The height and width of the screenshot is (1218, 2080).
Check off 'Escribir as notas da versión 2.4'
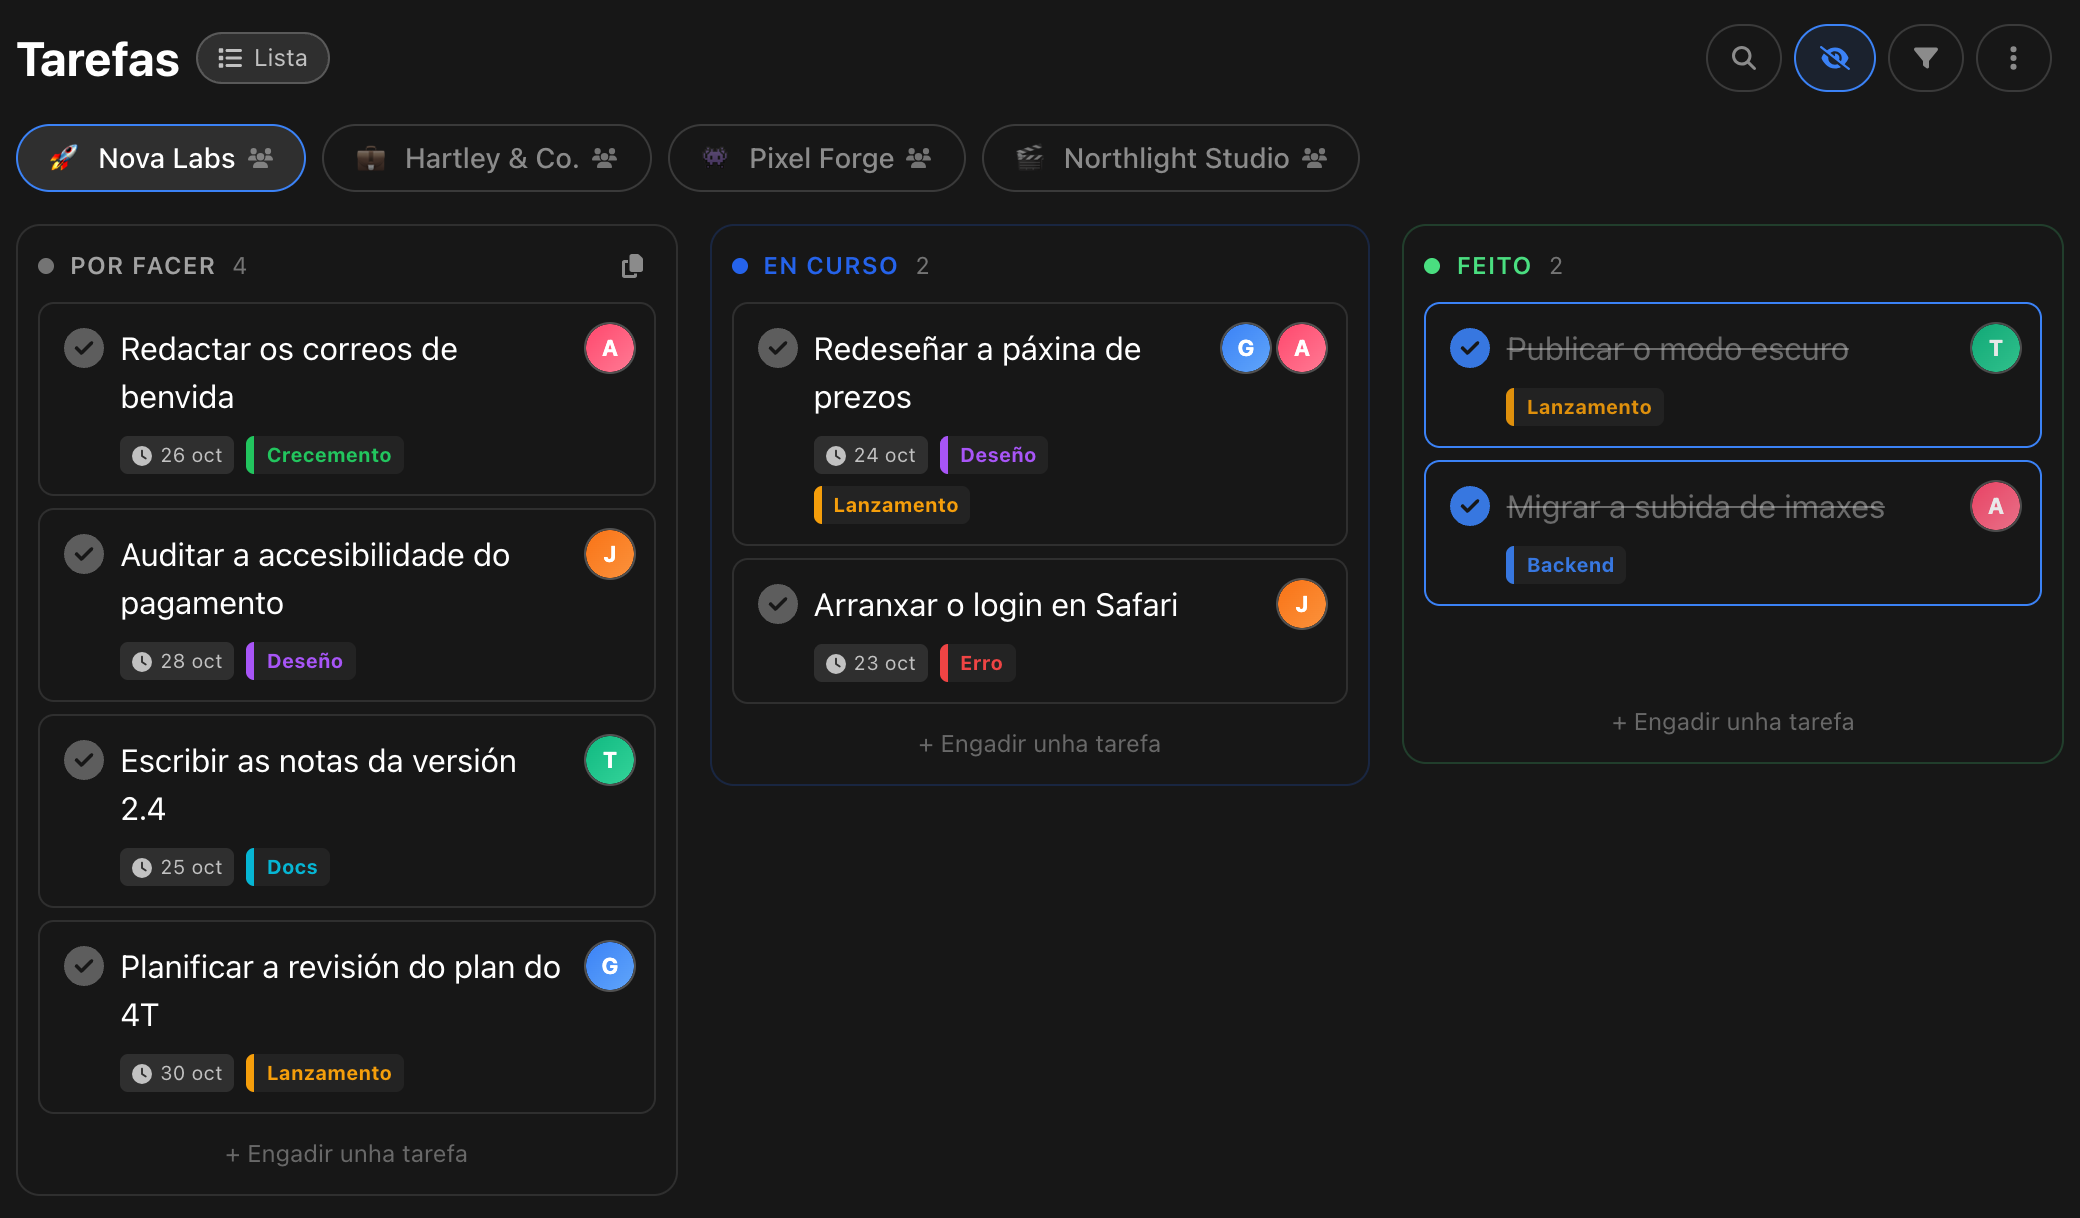84,760
